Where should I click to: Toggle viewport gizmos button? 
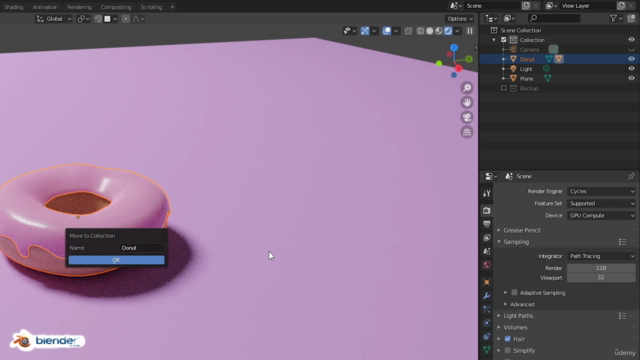coord(365,31)
